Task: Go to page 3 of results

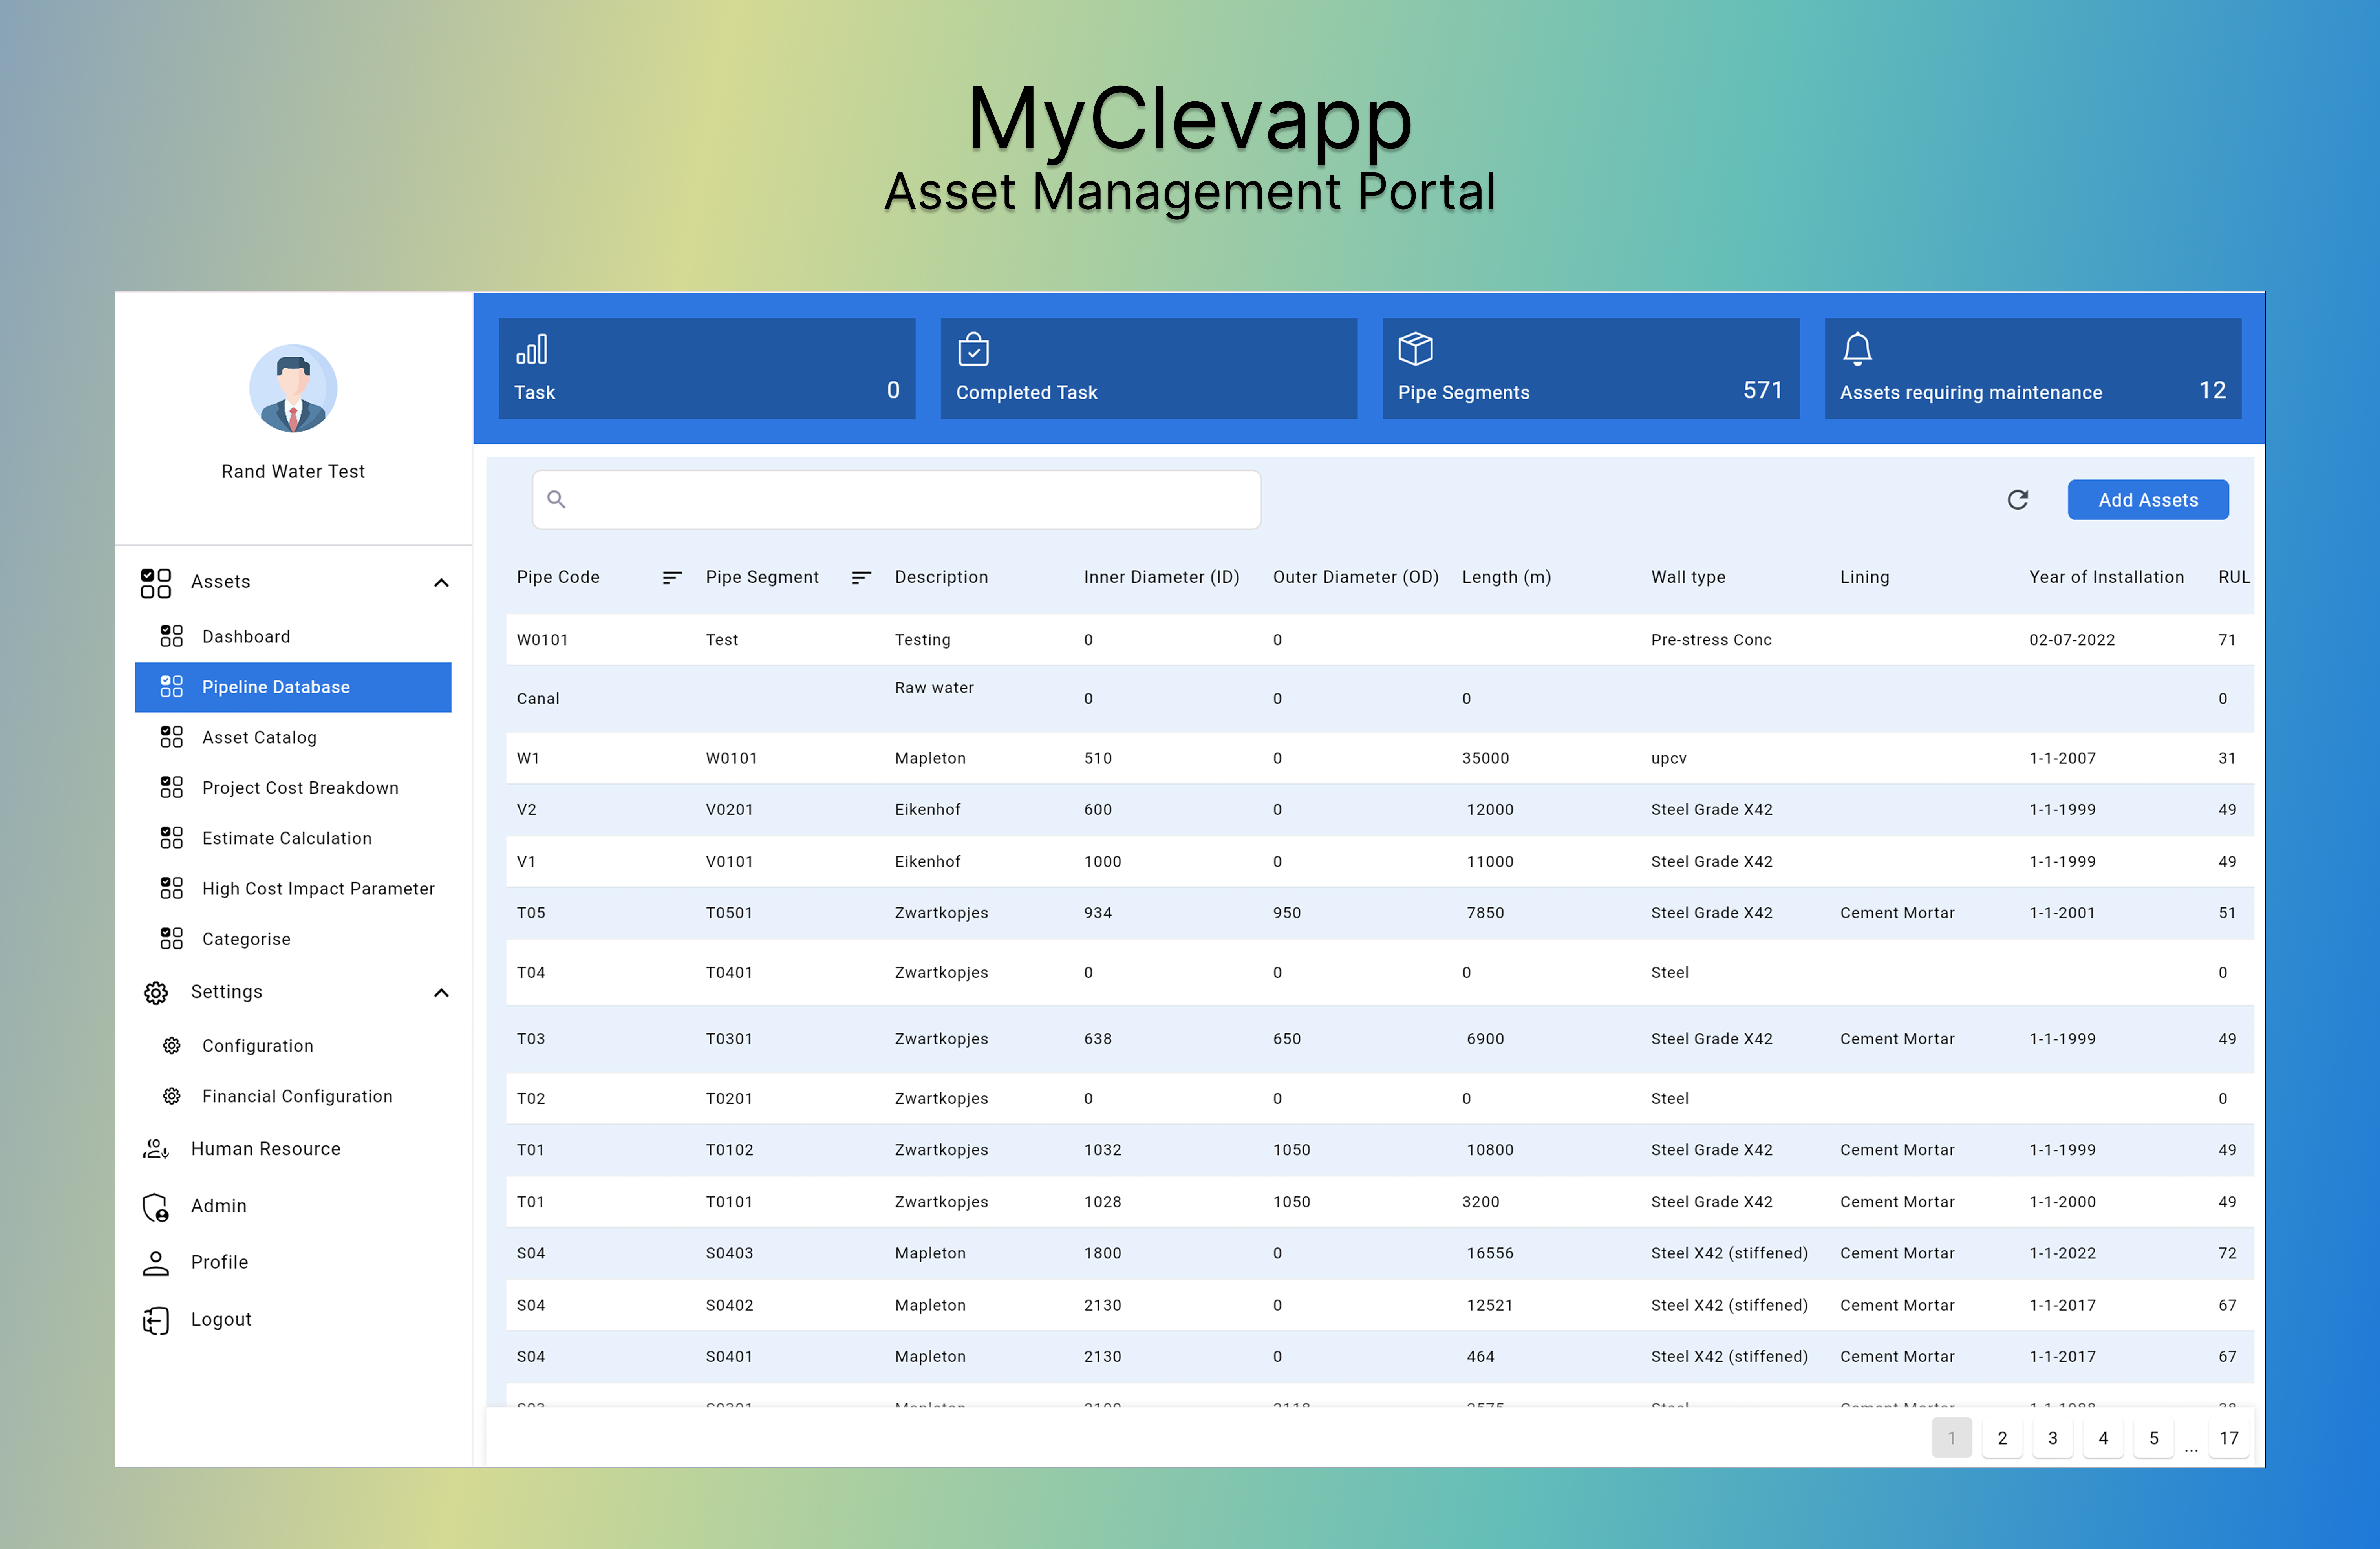Action: (x=2053, y=1438)
